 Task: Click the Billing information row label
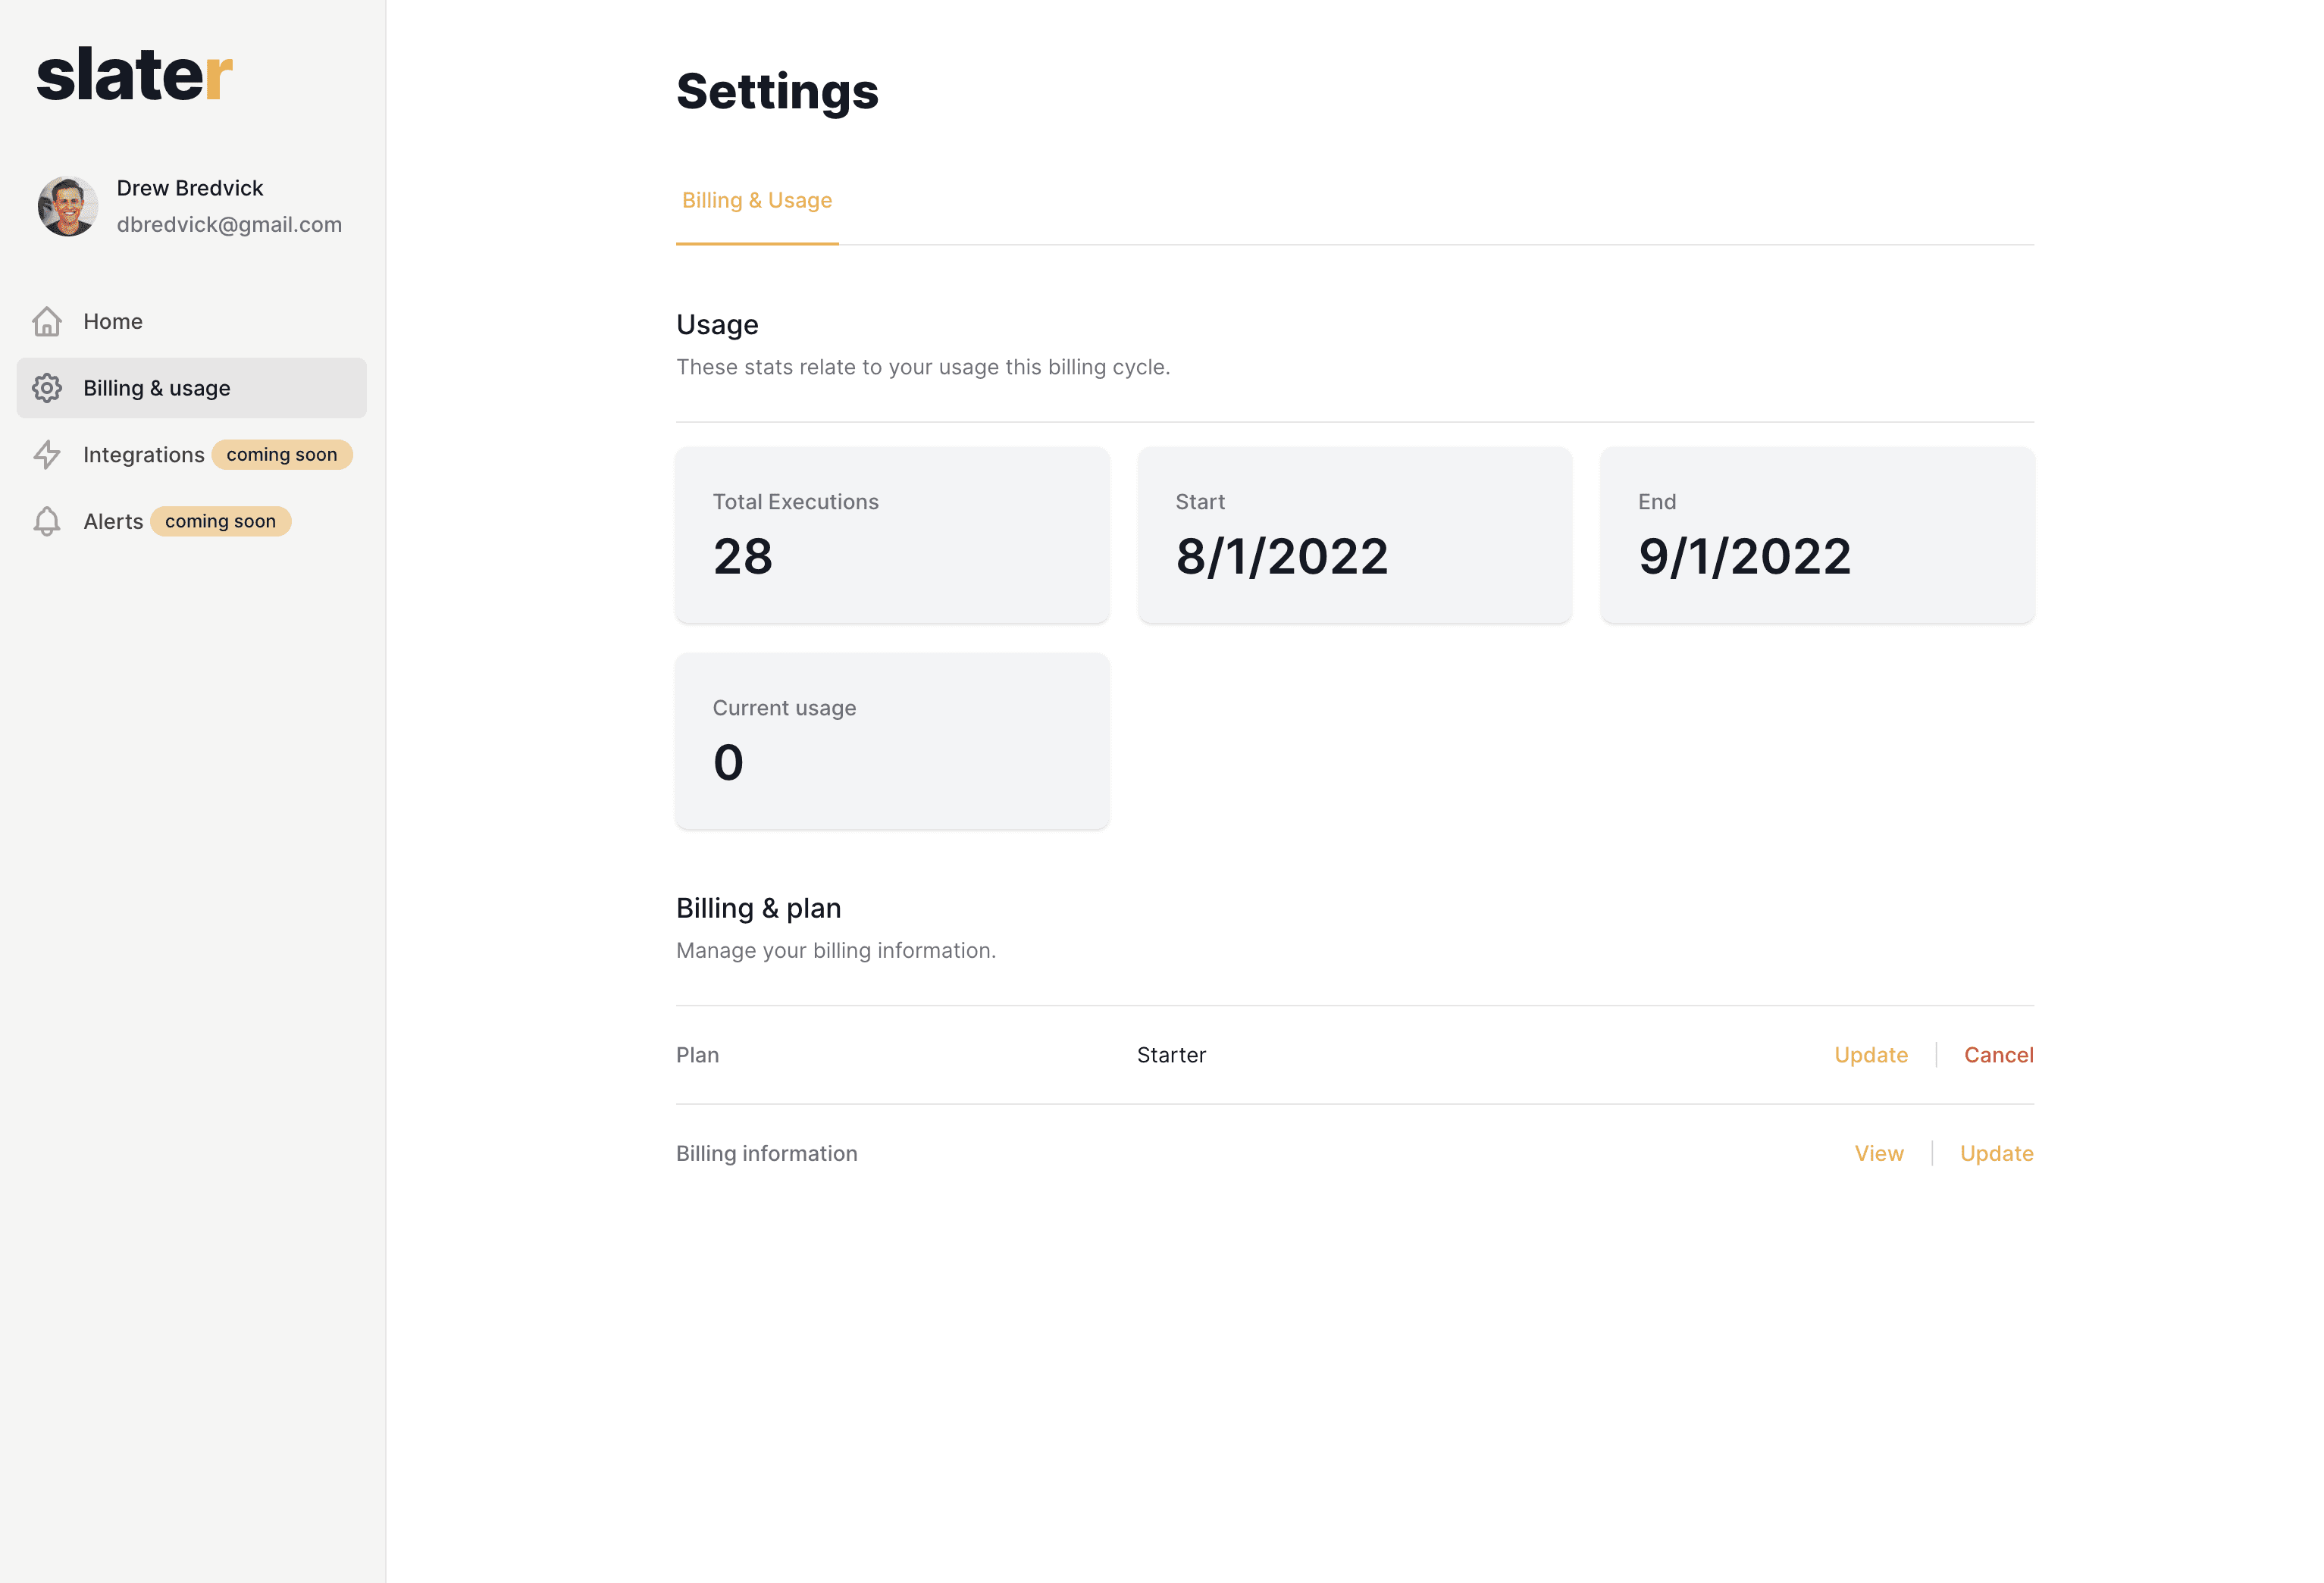pyautogui.click(x=767, y=1153)
